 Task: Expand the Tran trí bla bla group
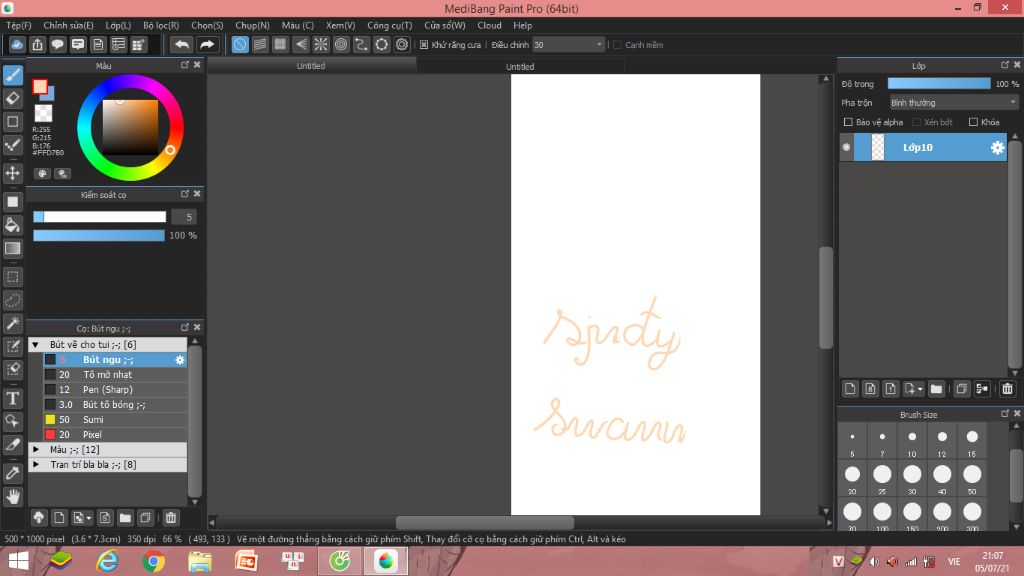[36, 464]
